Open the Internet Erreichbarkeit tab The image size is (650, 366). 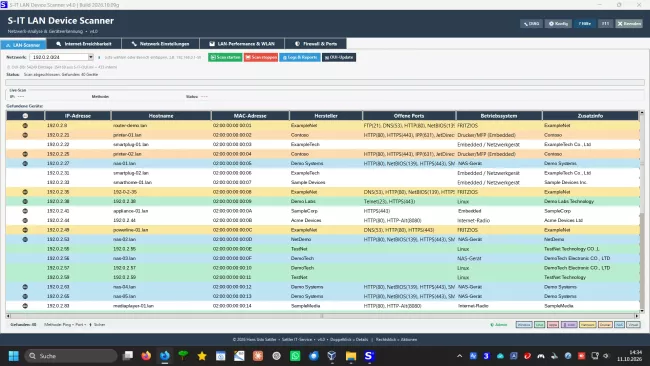84,44
